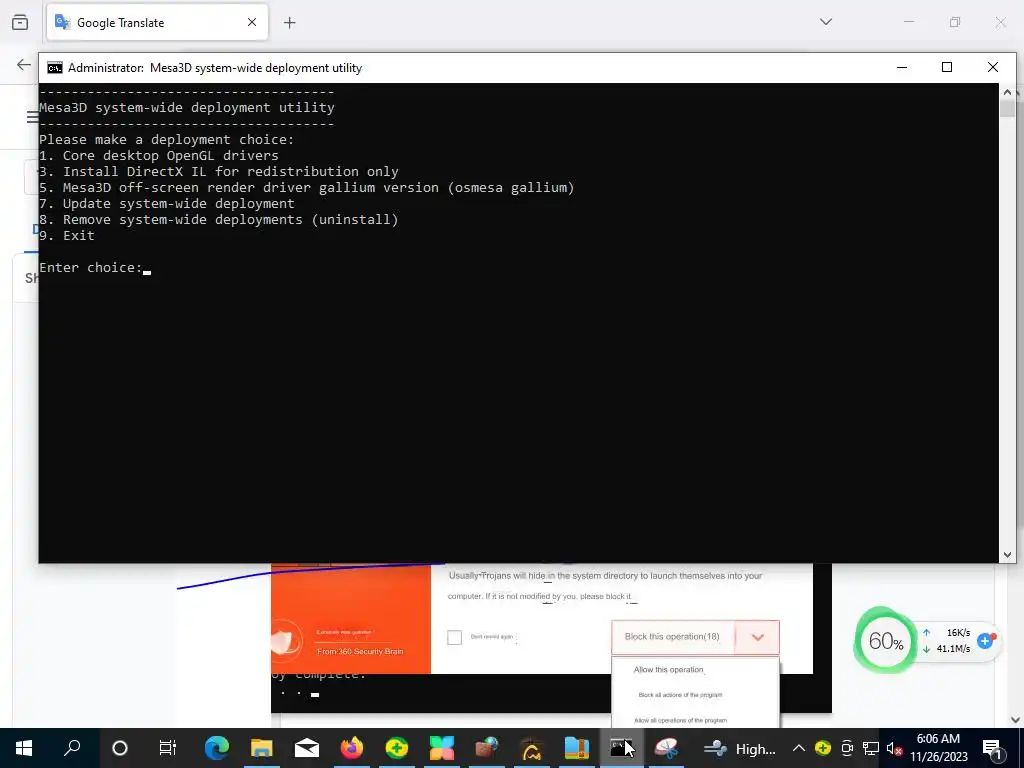1024x768 pixels.
Task: Open the brown box with globe app
Action: tap(487, 748)
